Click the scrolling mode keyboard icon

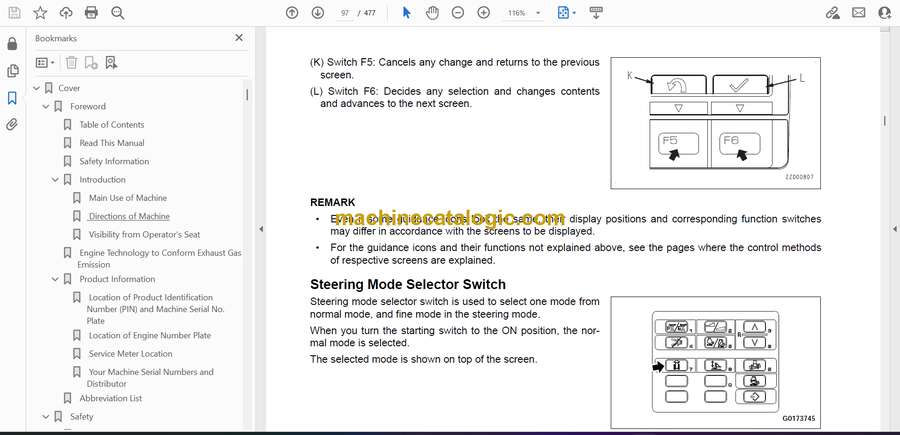tap(596, 13)
